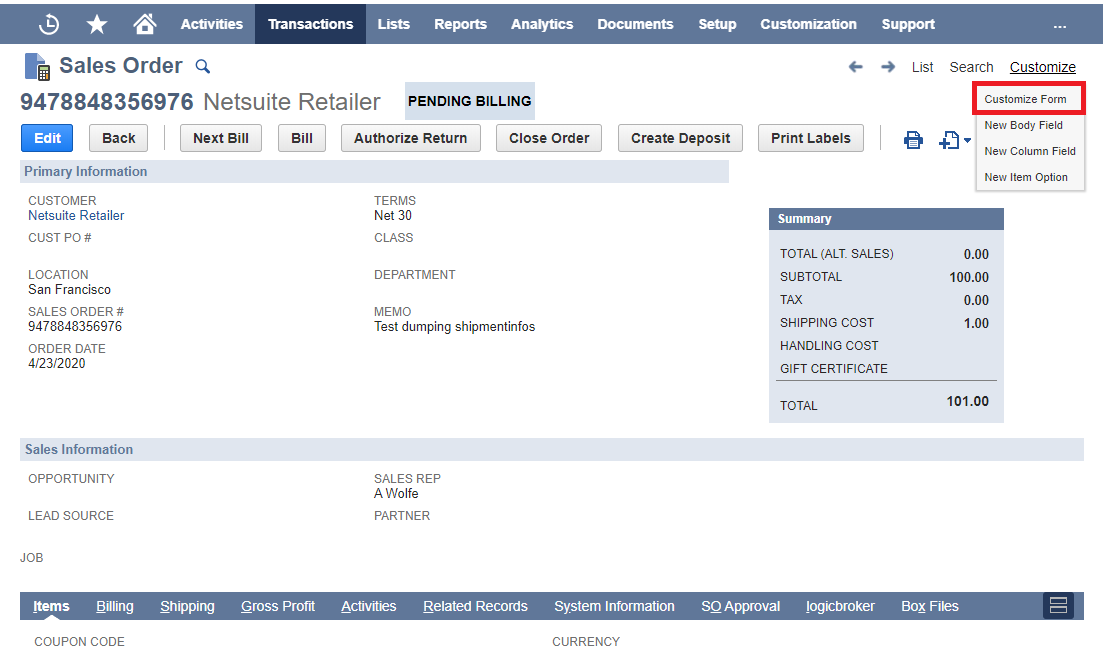
Task: Go to next record with right arrow
Action: [887, 67]
